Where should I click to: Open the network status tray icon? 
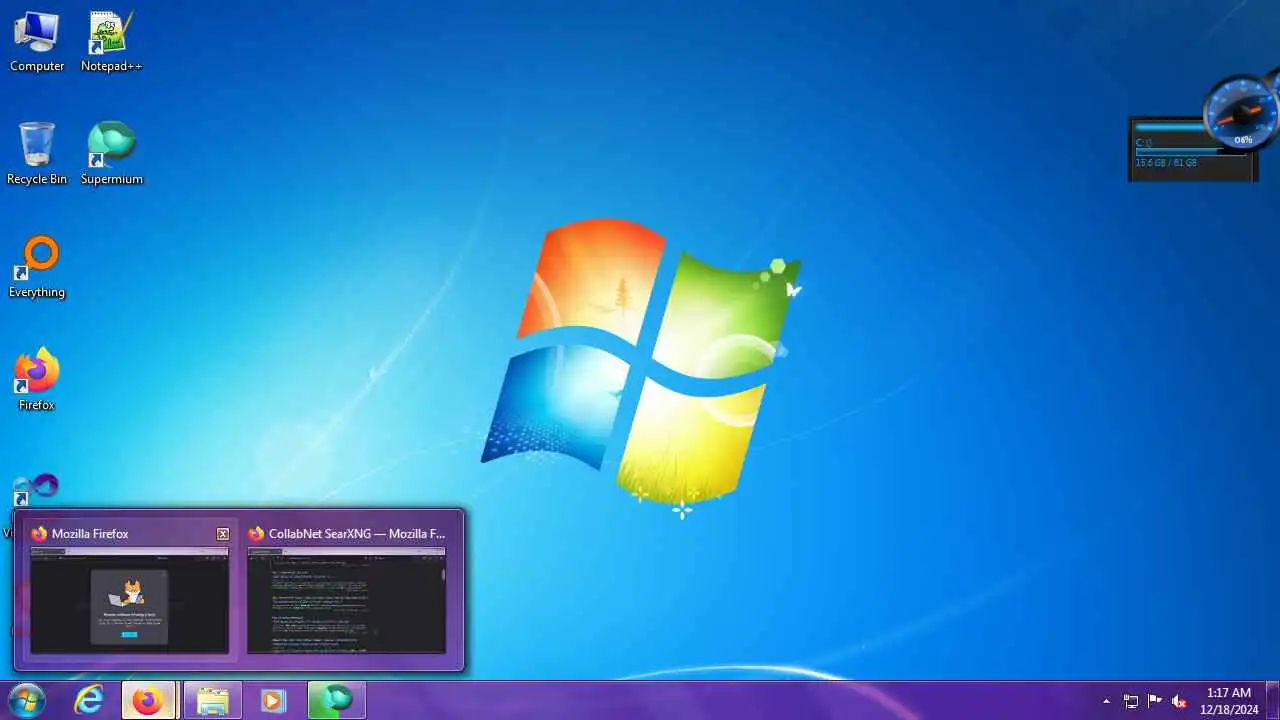[x=1131, y=701]
